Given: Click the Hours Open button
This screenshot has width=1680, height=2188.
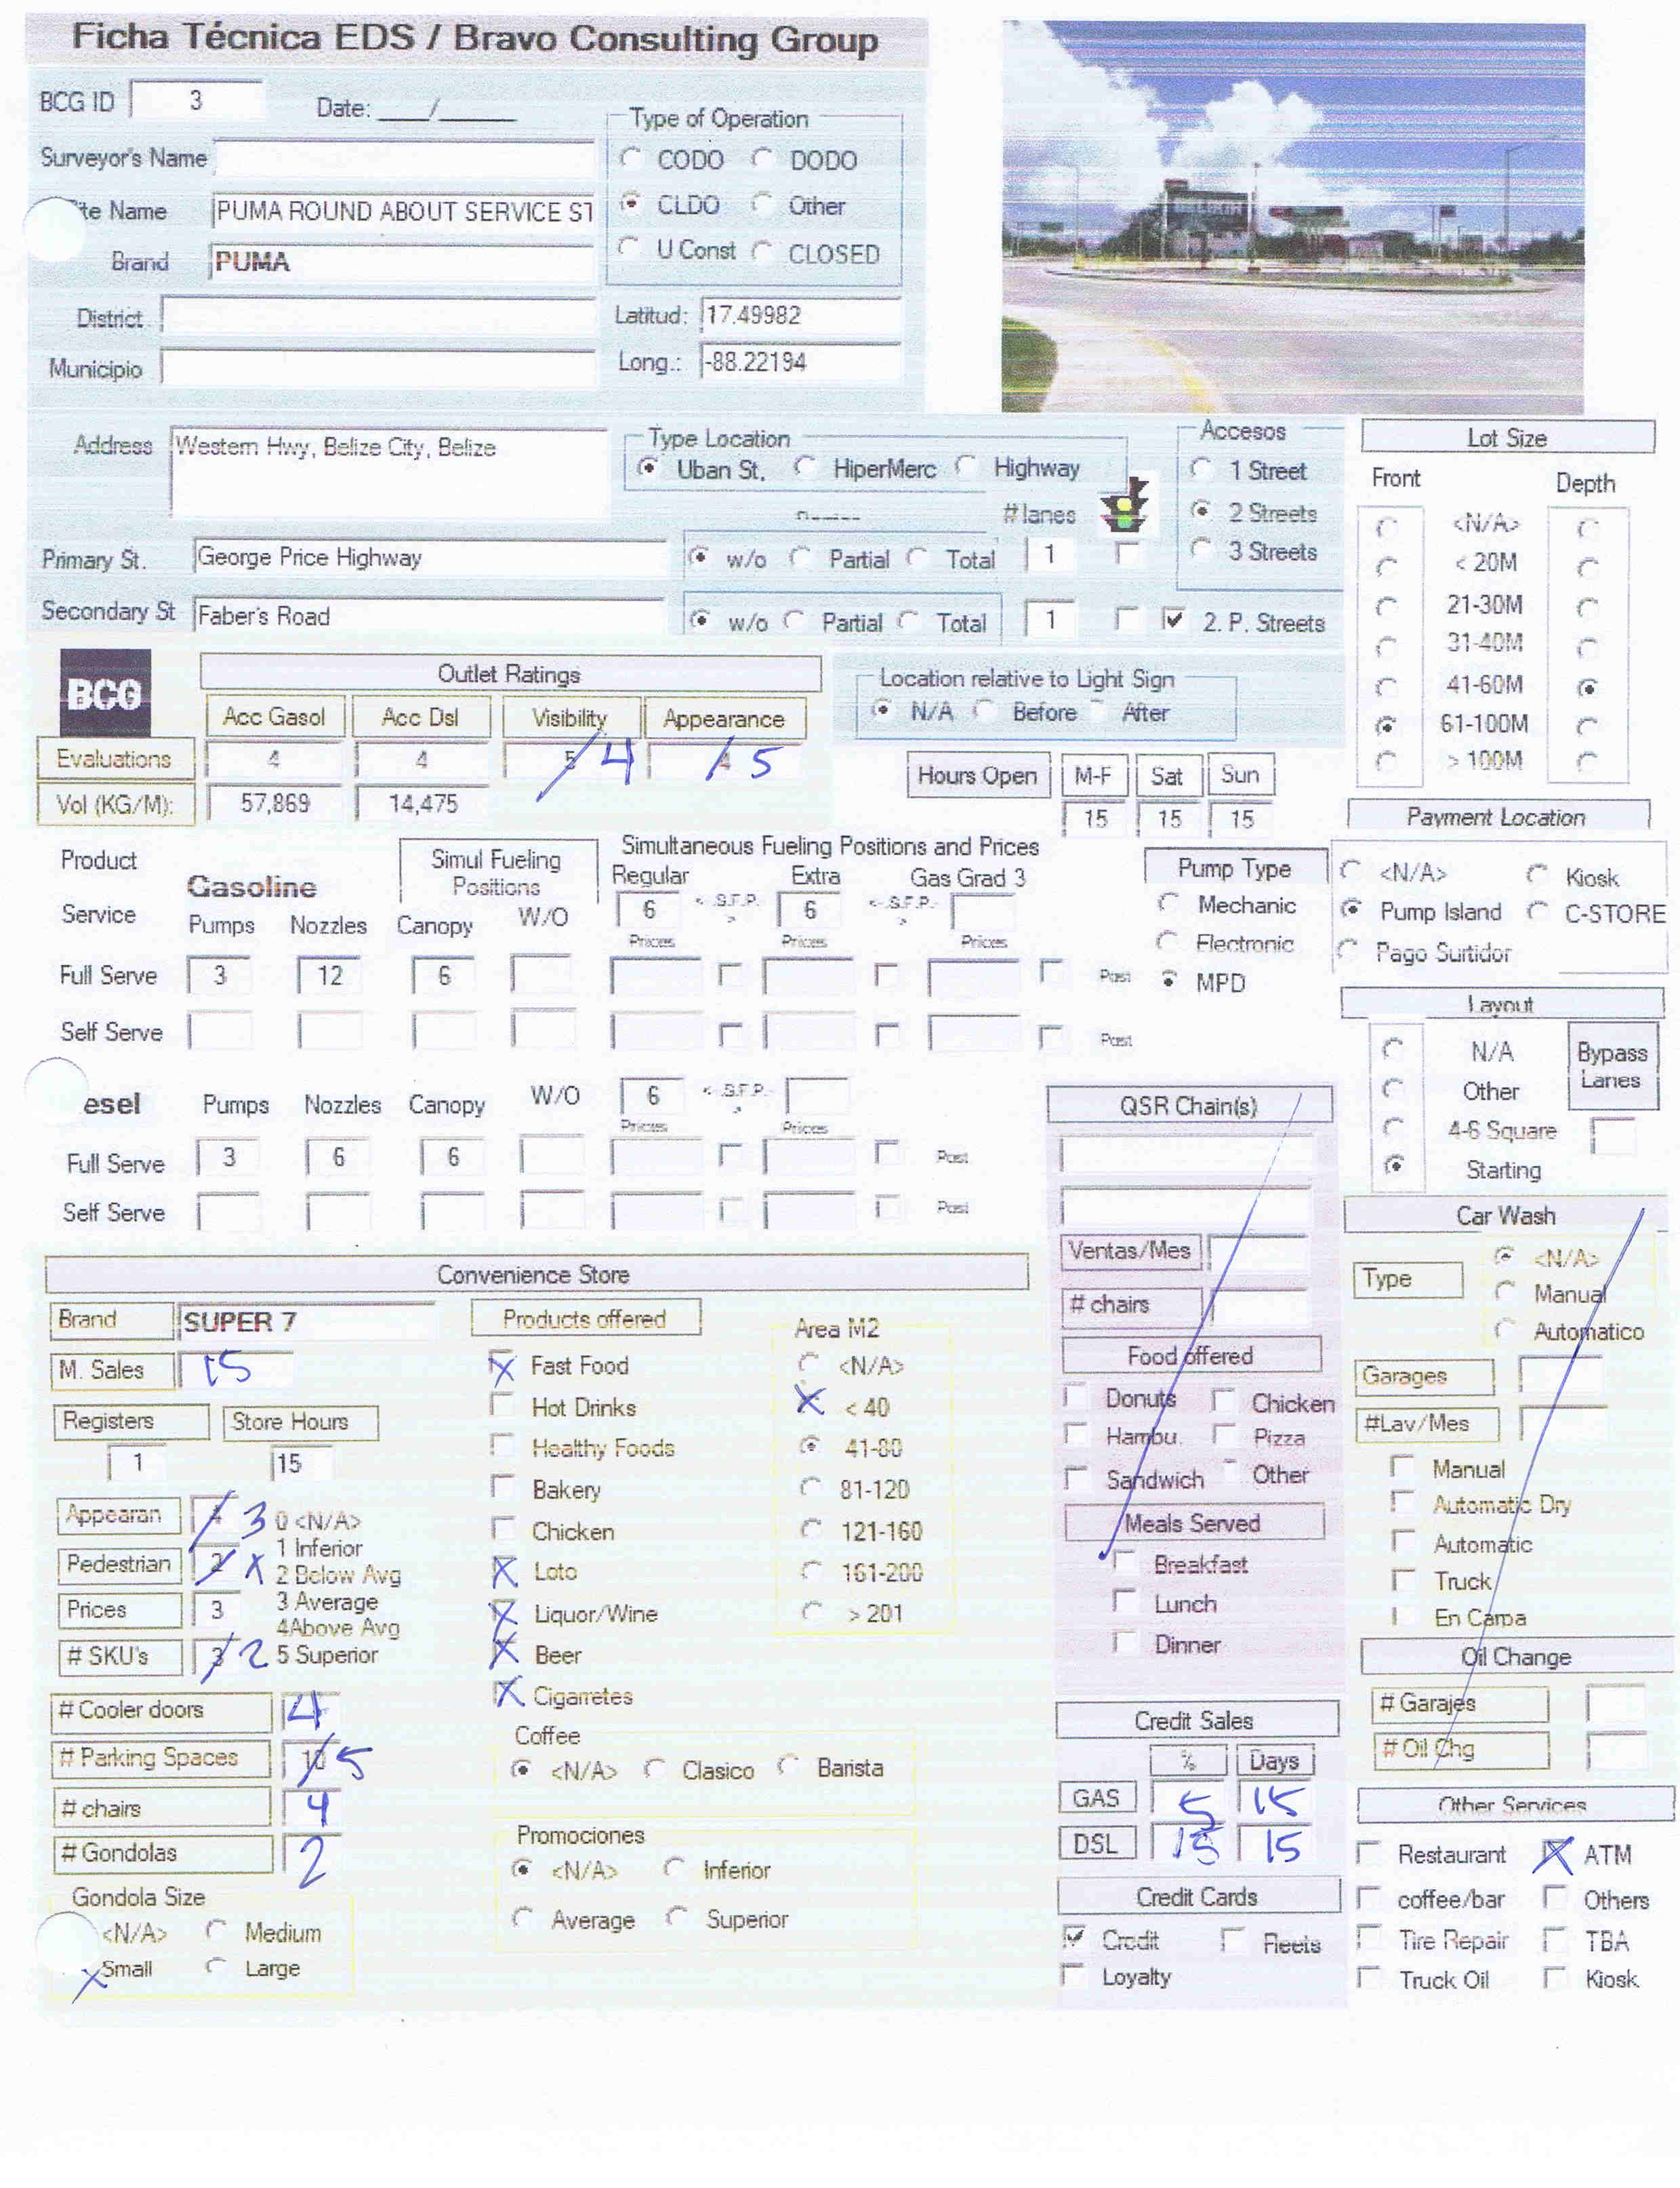Looking at the screenshot, I should [977, 775].
